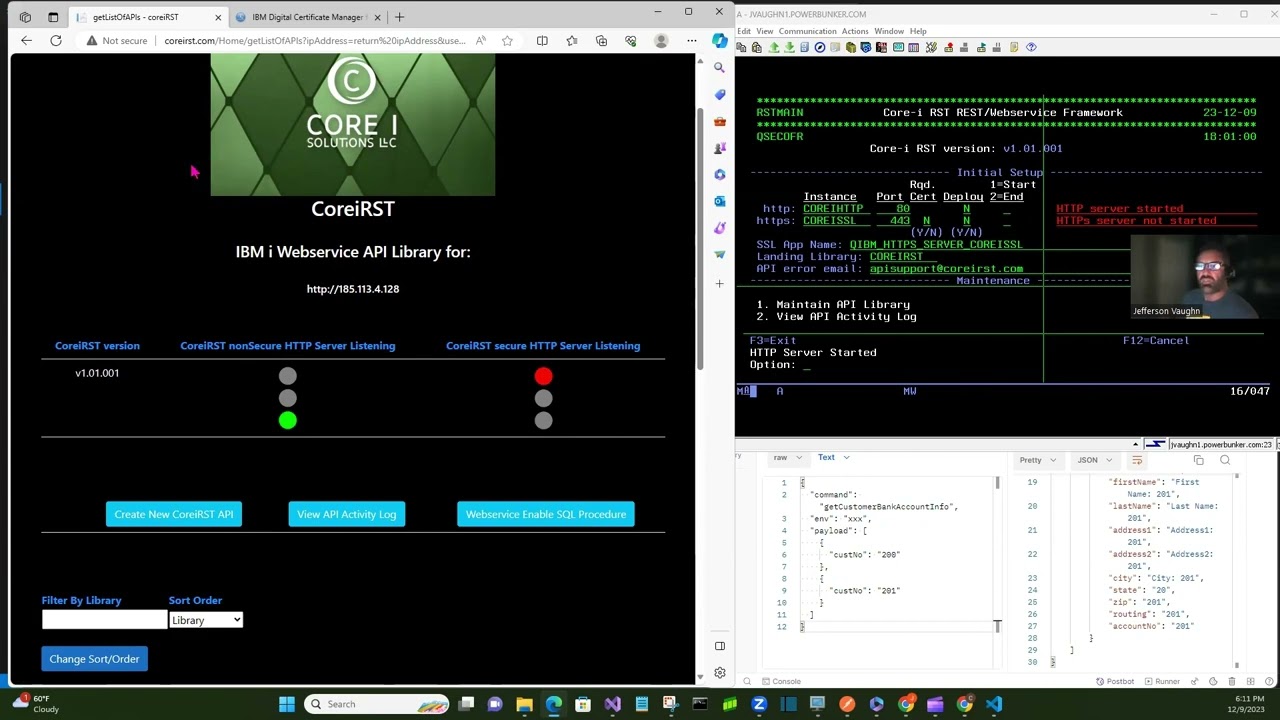This screenshot has height=720, width=1280.
Task: Click the red secure HTTP server light
Action: [543, 376]
